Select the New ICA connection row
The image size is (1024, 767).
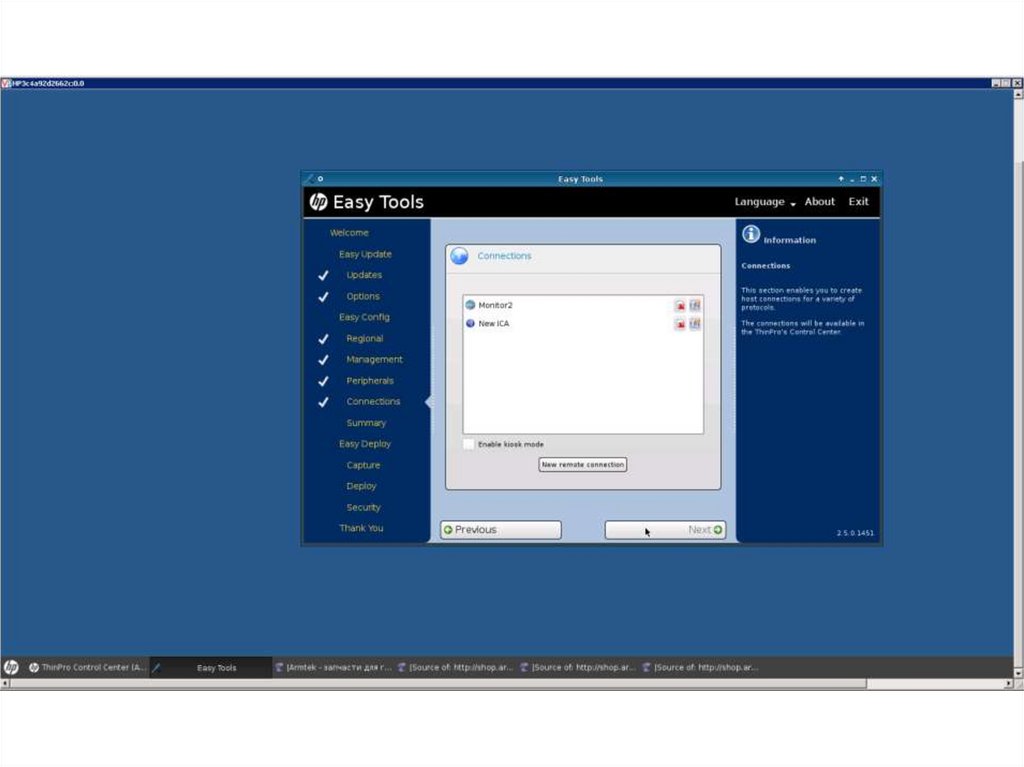coord(583,323)
